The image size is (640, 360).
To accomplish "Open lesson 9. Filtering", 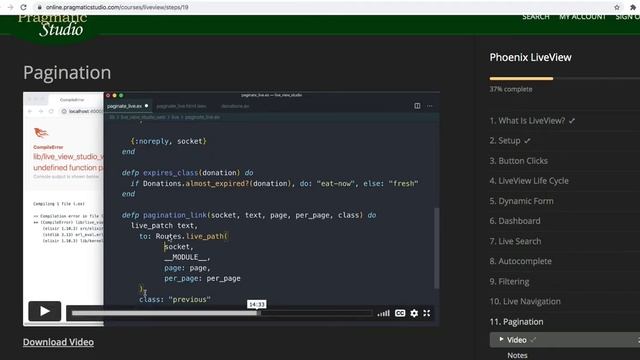I will [509, 282].
